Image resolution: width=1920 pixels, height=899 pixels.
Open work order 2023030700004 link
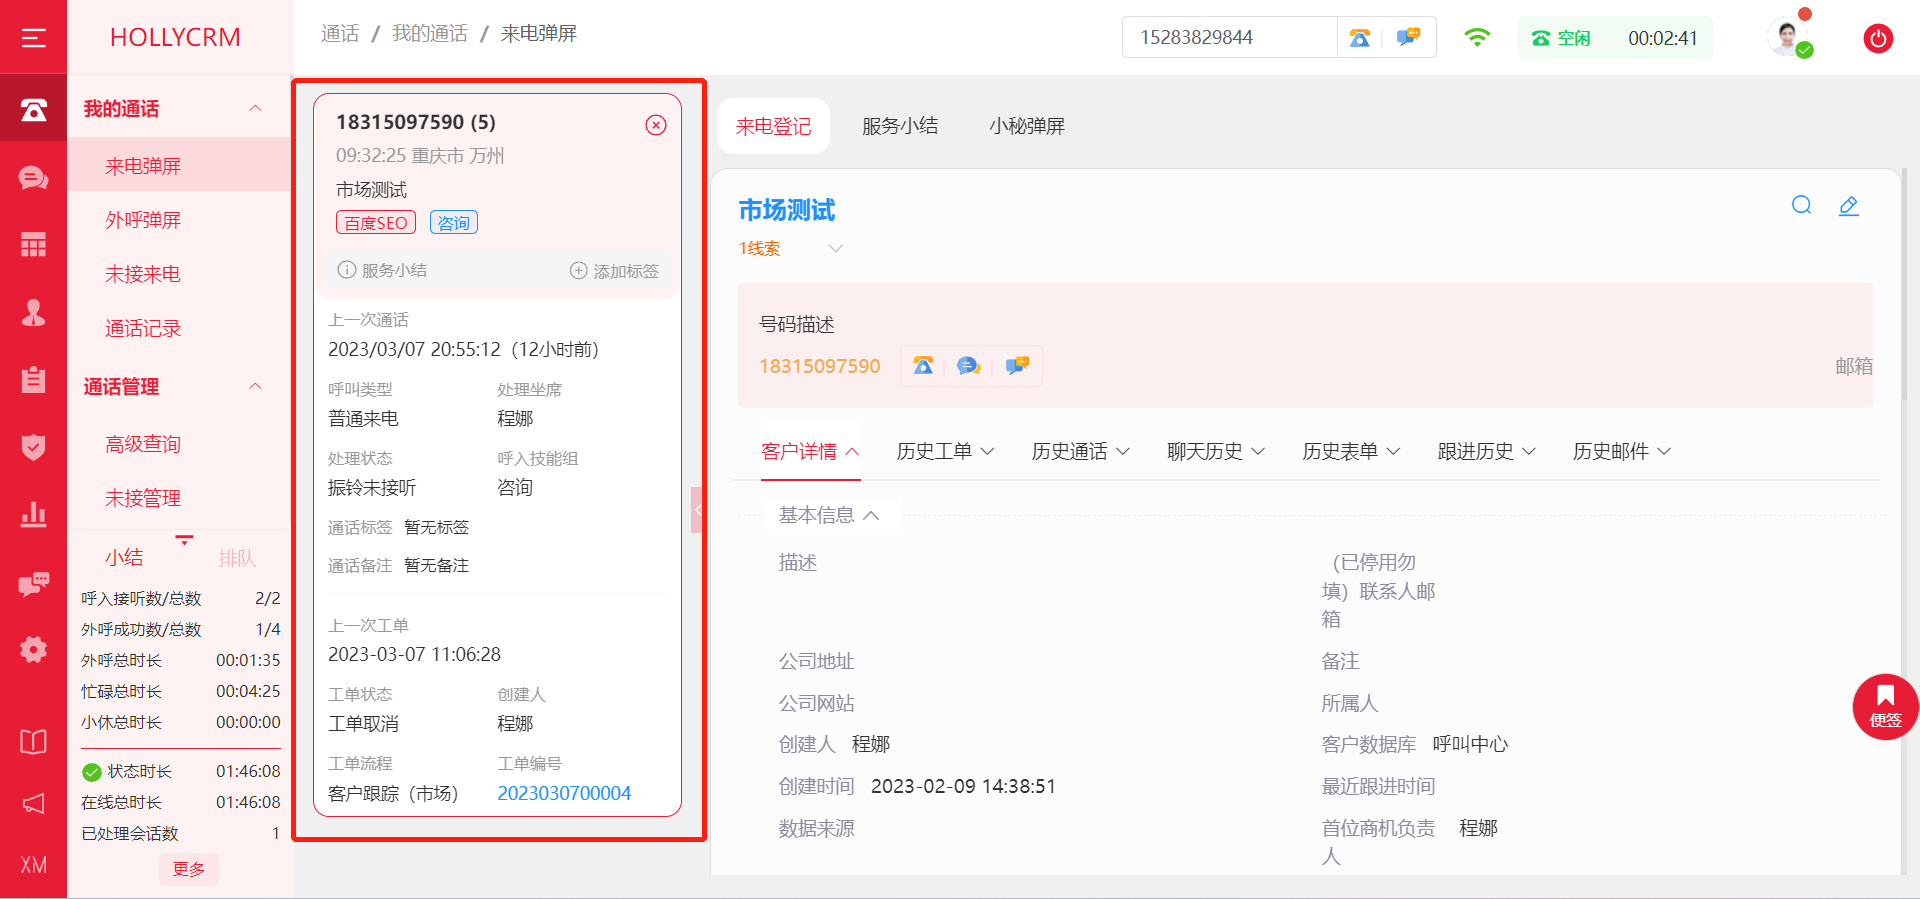click(x=564, y=793)
